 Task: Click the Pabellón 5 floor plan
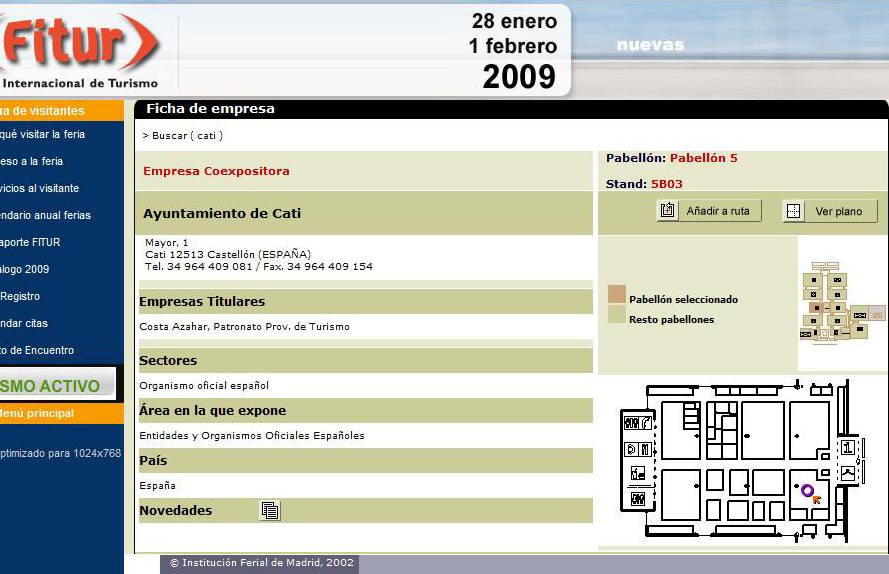743,461
